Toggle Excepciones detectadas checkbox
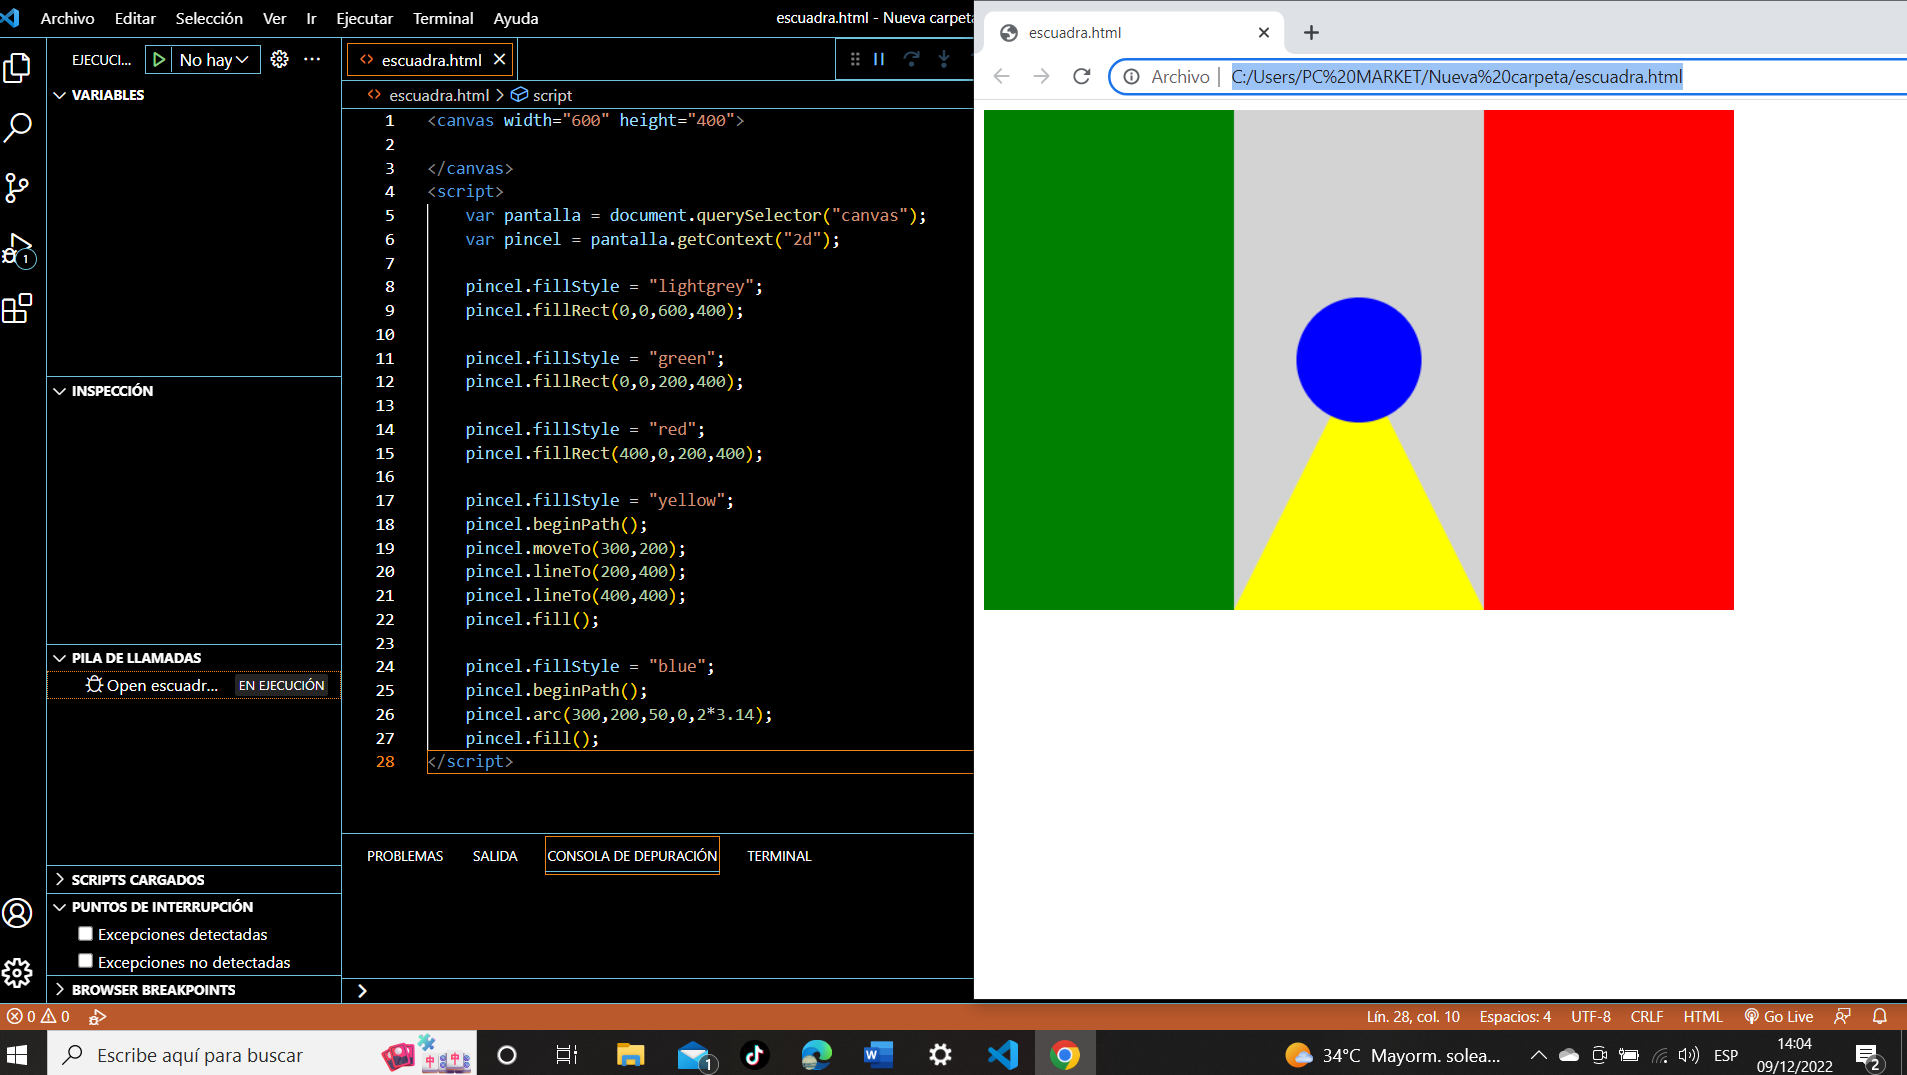This screenshot has width=1907, height=1075. pos(86,933)
